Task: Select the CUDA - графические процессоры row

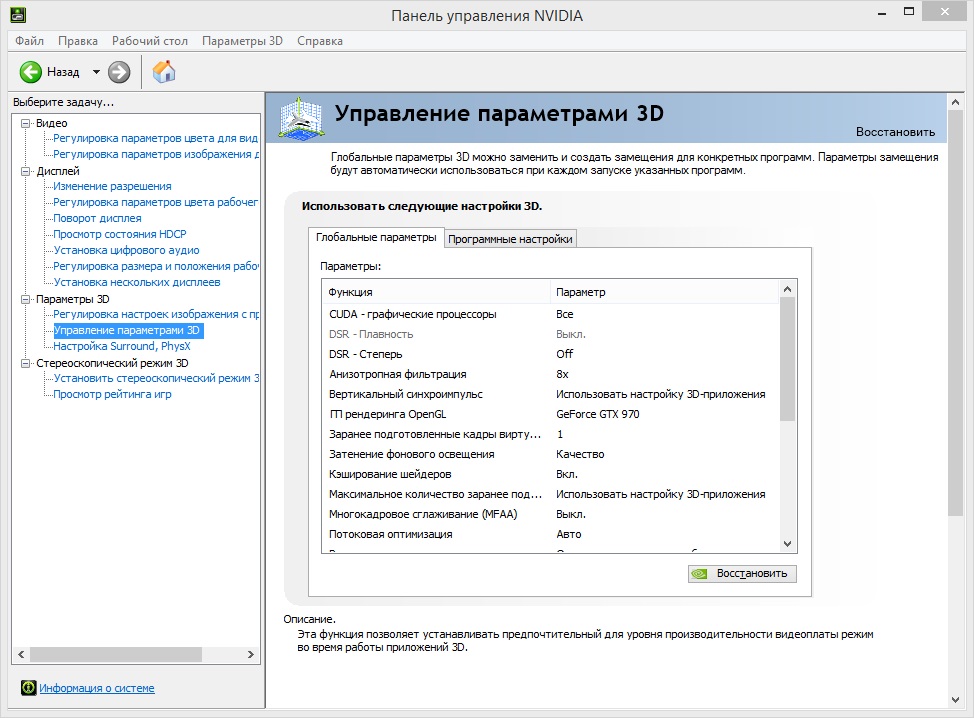Action: point(550,314)
